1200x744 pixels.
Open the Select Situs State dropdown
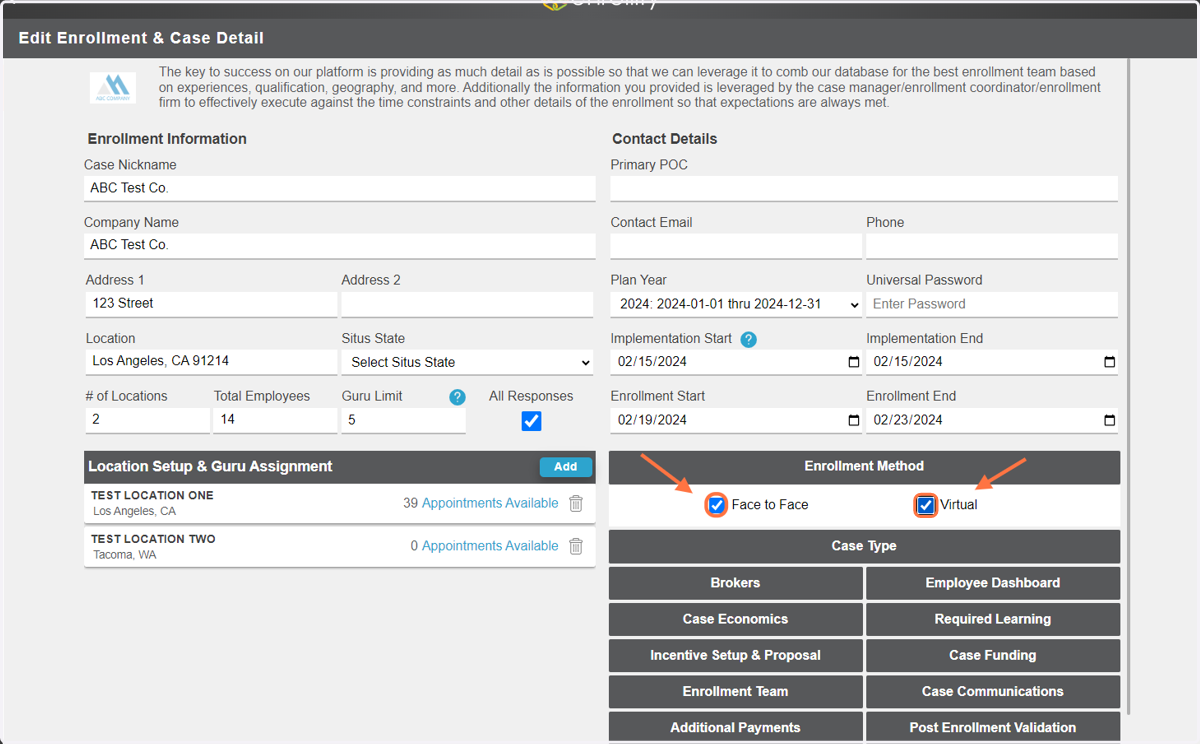(468, 362)
